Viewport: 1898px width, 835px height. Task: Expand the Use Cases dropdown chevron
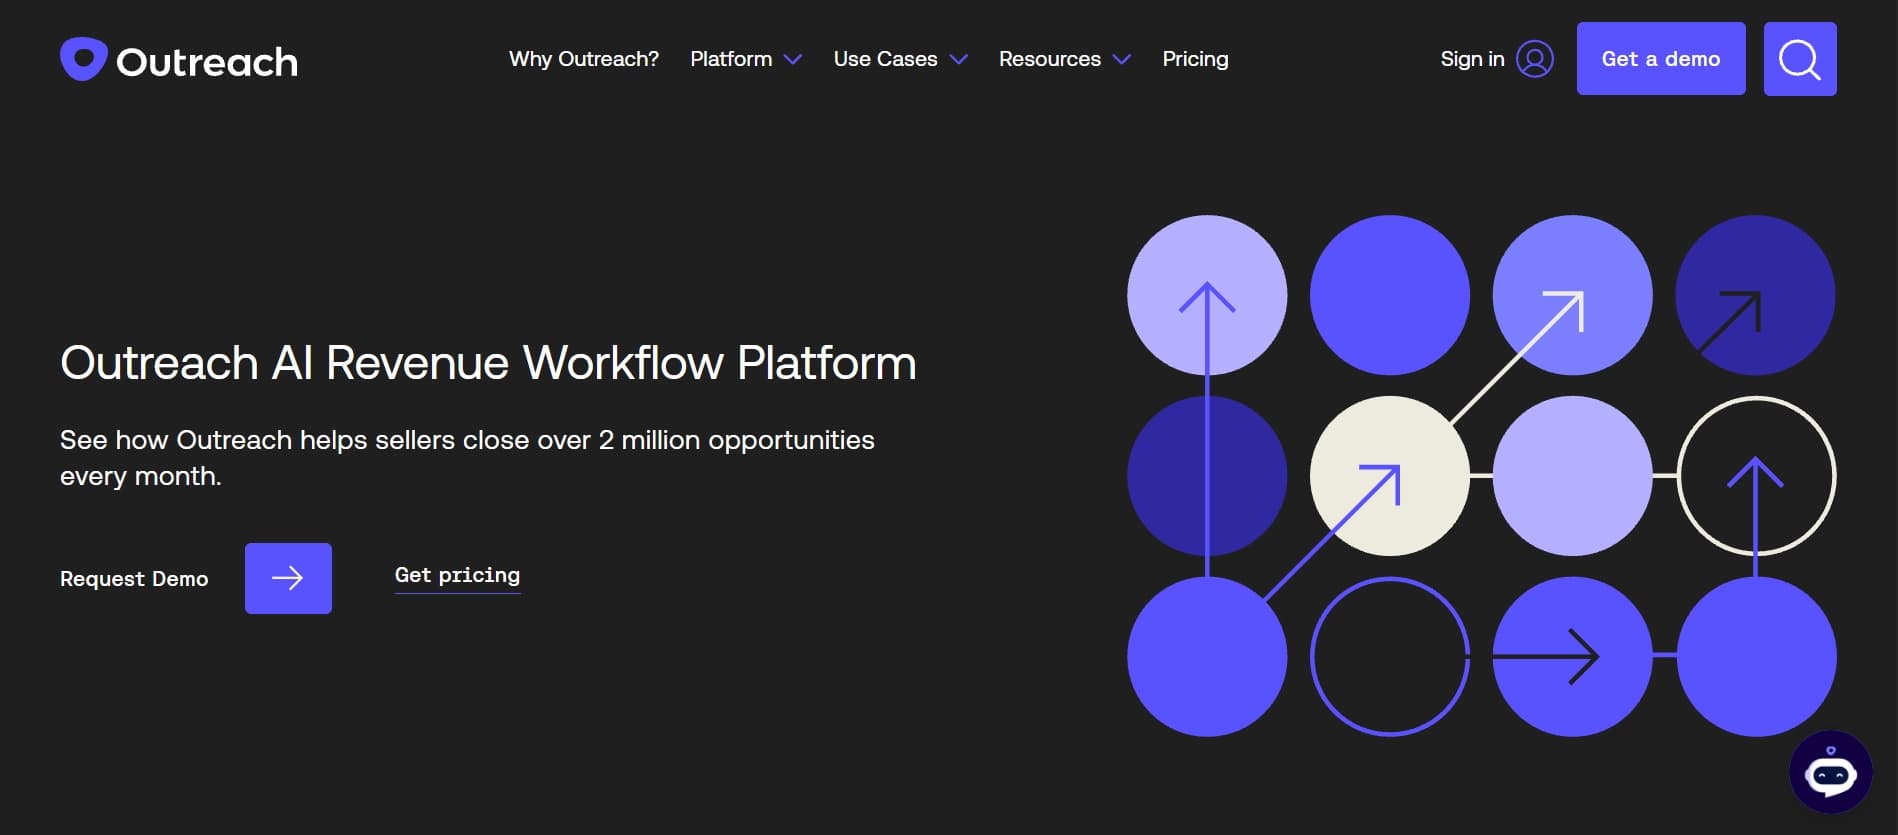click(x=958, y=60)
